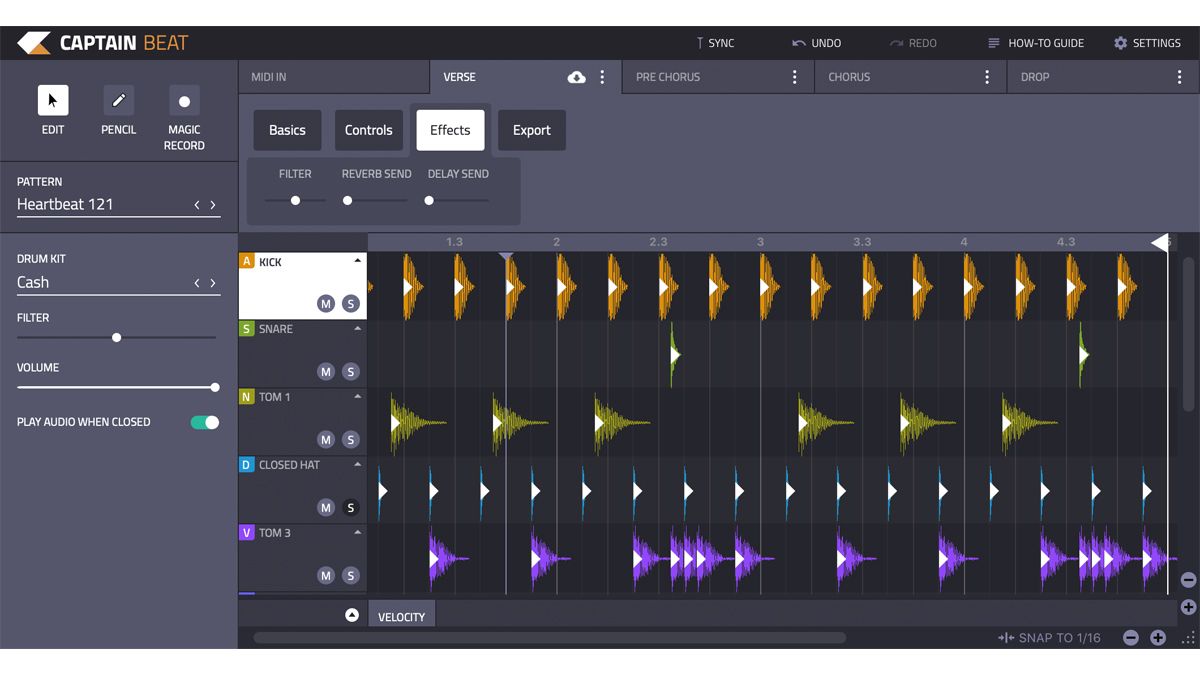Adjust the Reverb Send slider

coord(377,200)
